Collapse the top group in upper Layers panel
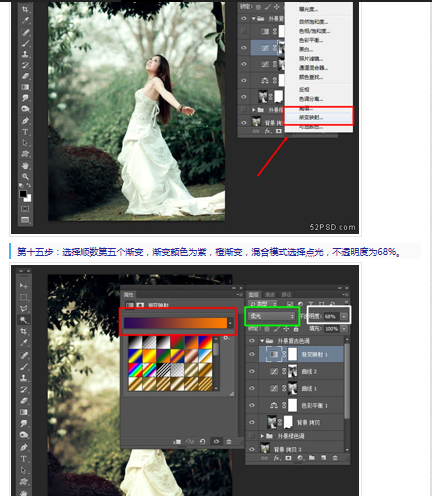This screenshot has width=432, height=496. coord(254,19)
